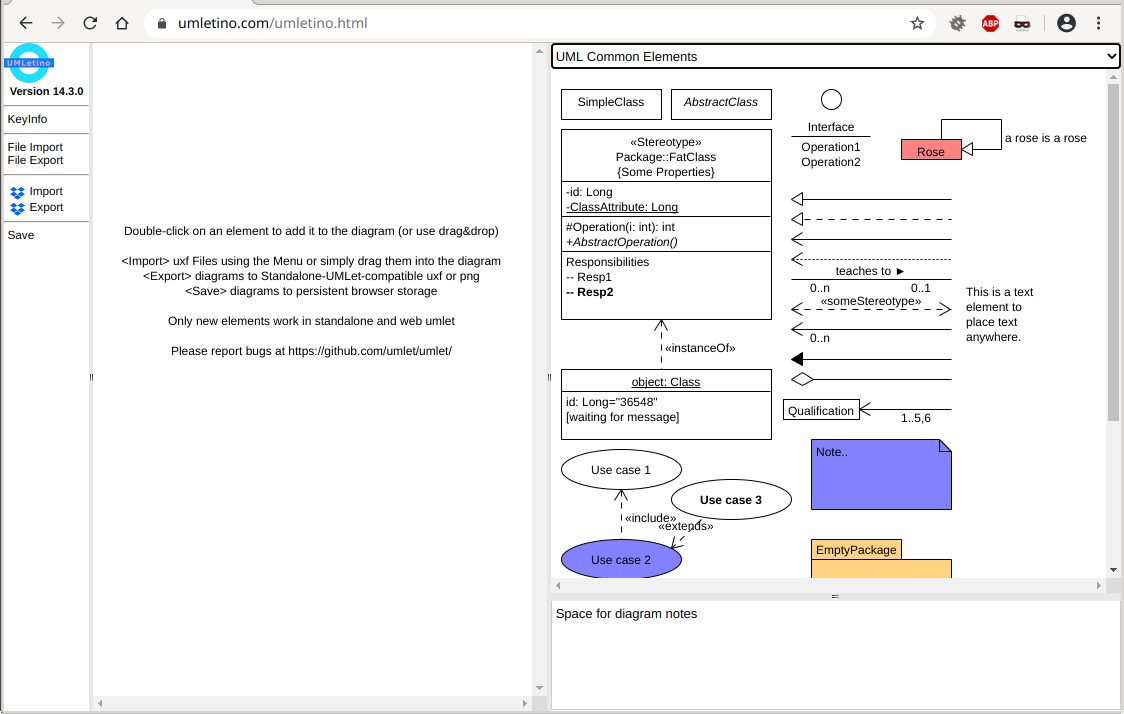Click the «someStereotype» dashed arrow label
1124x714 pixels.
(871, 301)
